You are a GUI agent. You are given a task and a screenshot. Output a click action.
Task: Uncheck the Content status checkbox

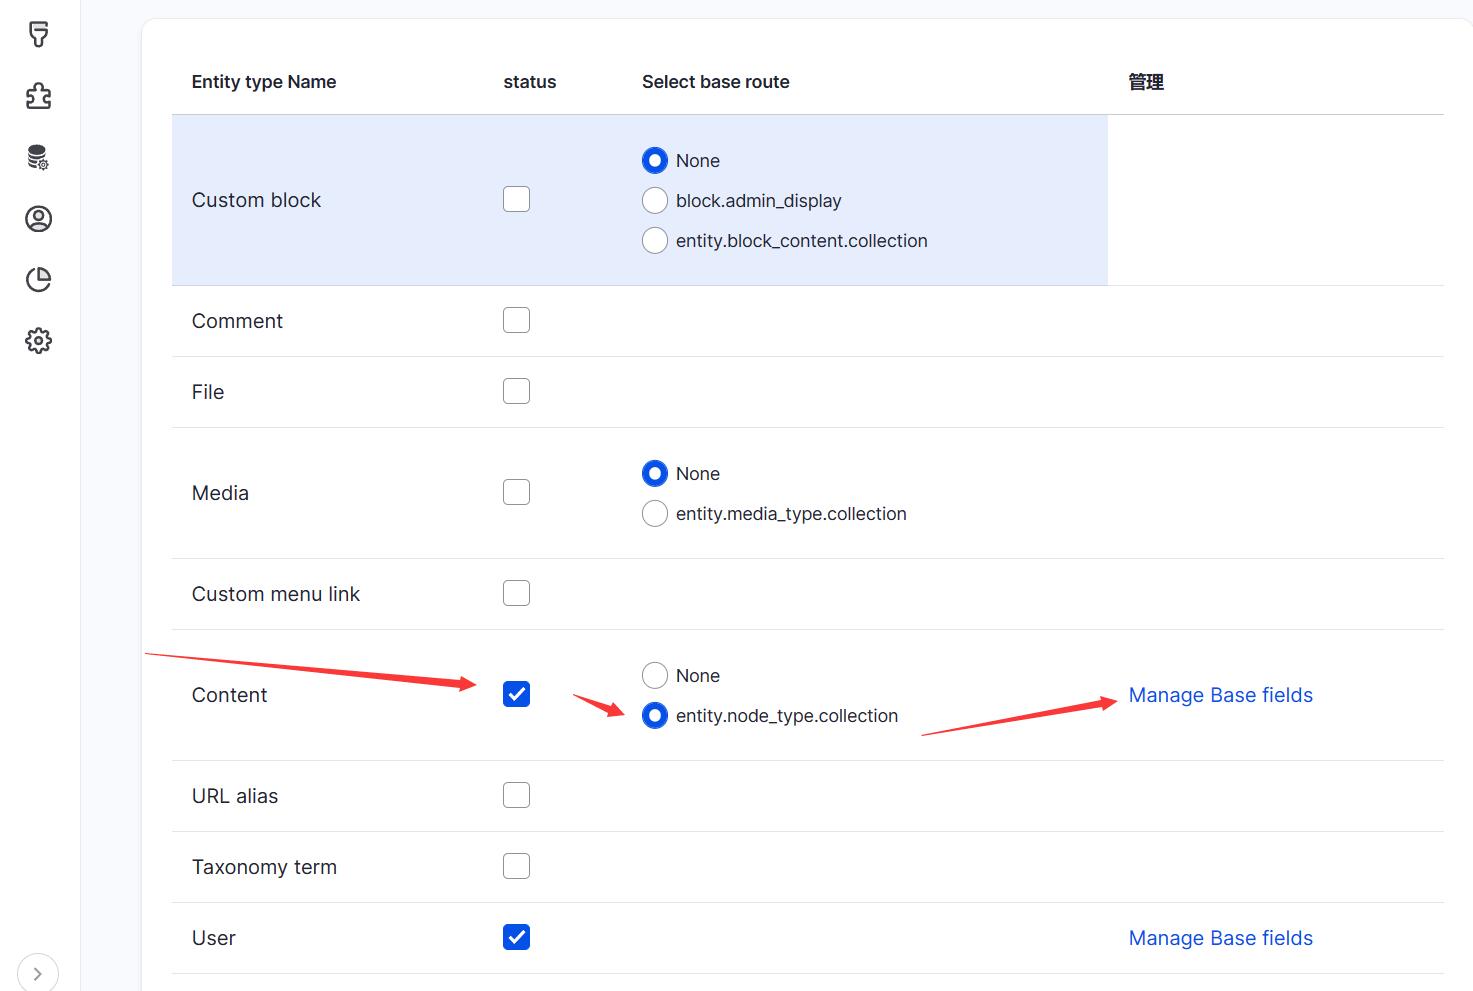coord(516,694)
